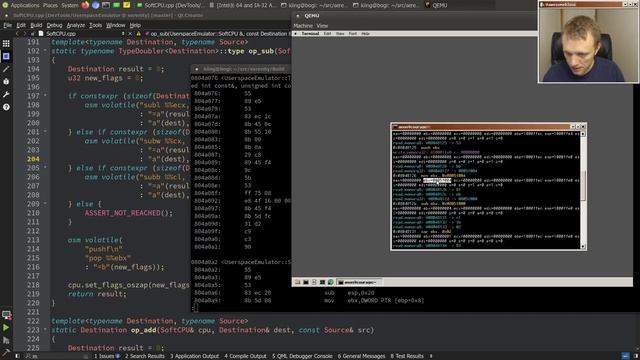Build the project with hammer icon
This screenshot has height=360, width=640.
click(6, 352)
